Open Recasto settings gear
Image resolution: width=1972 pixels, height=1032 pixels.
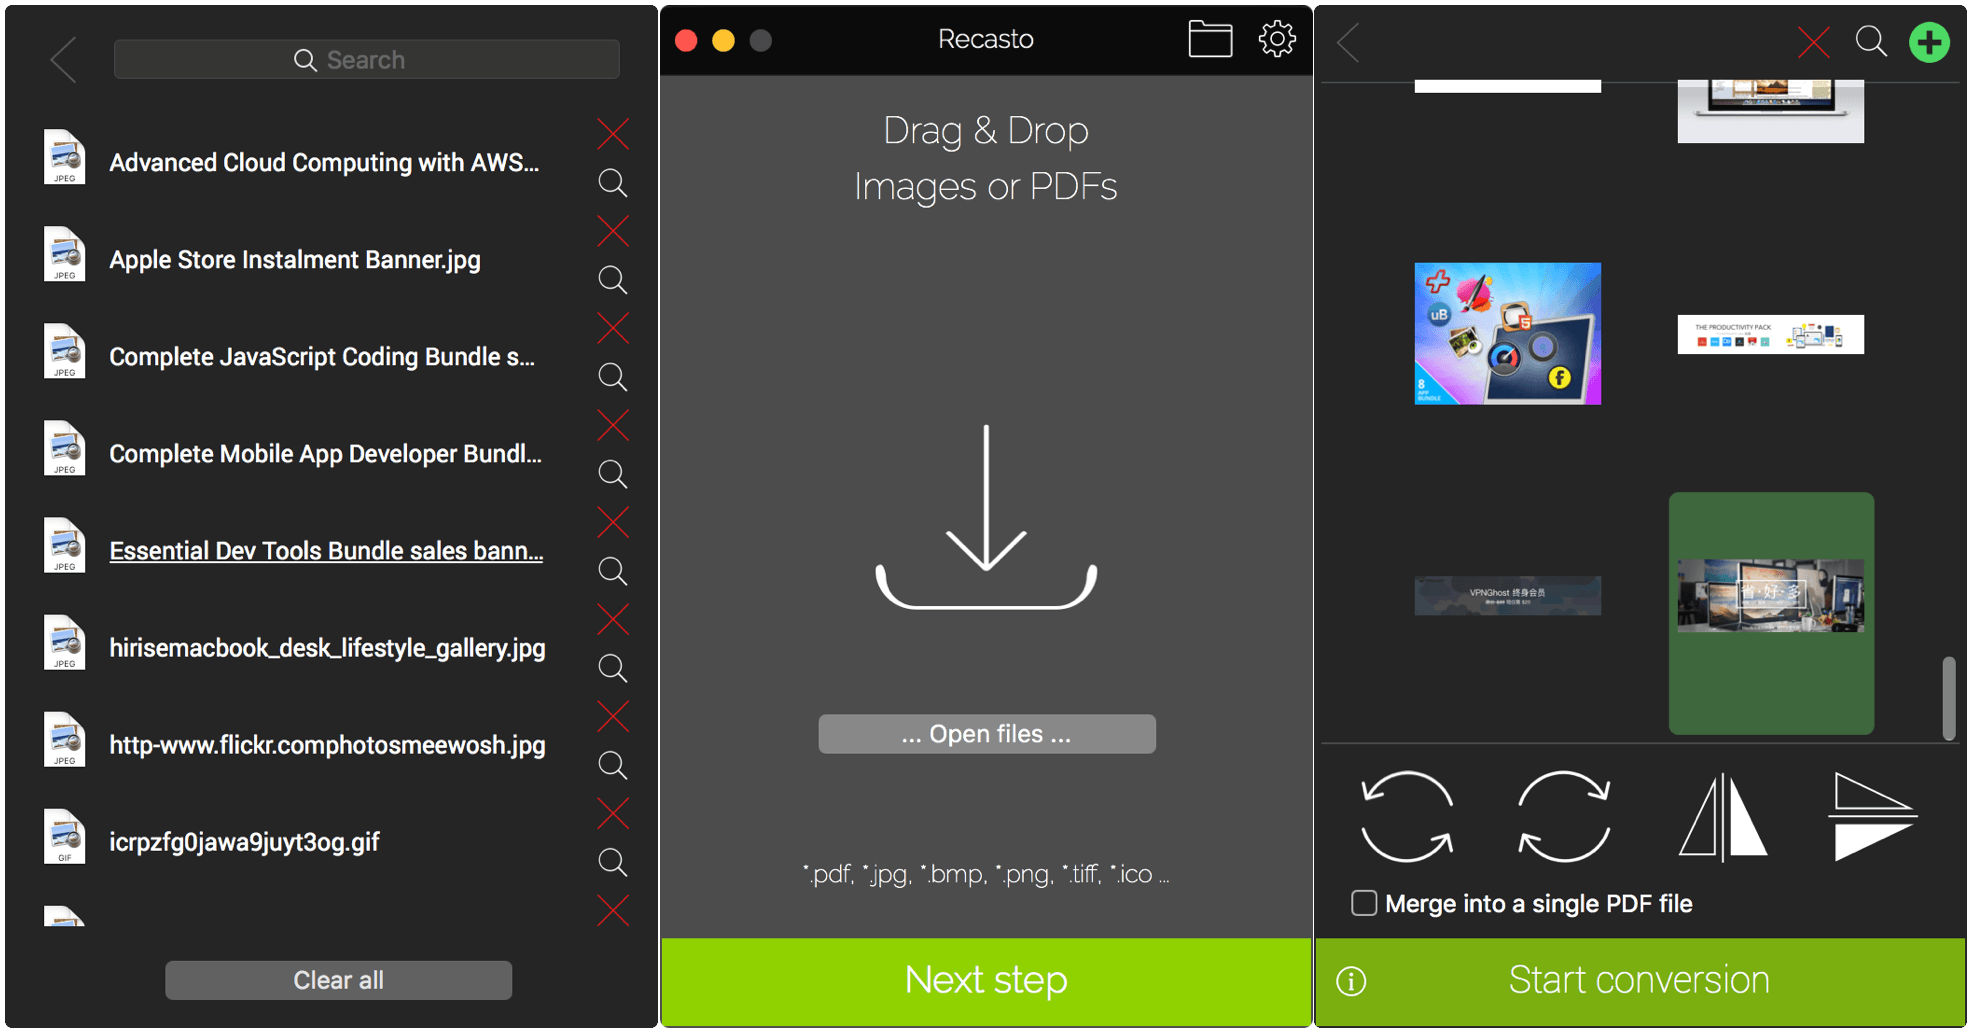[1277, 39]
